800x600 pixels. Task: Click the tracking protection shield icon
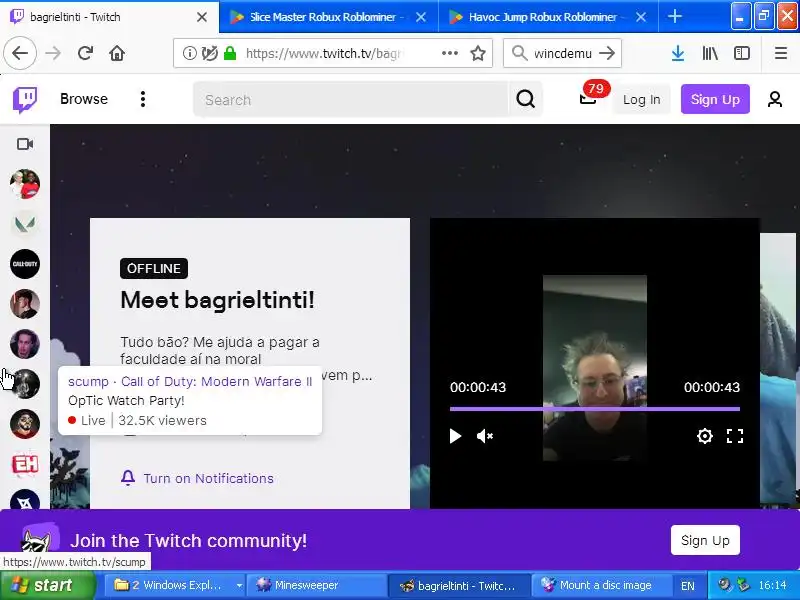[x=210, y=53]
